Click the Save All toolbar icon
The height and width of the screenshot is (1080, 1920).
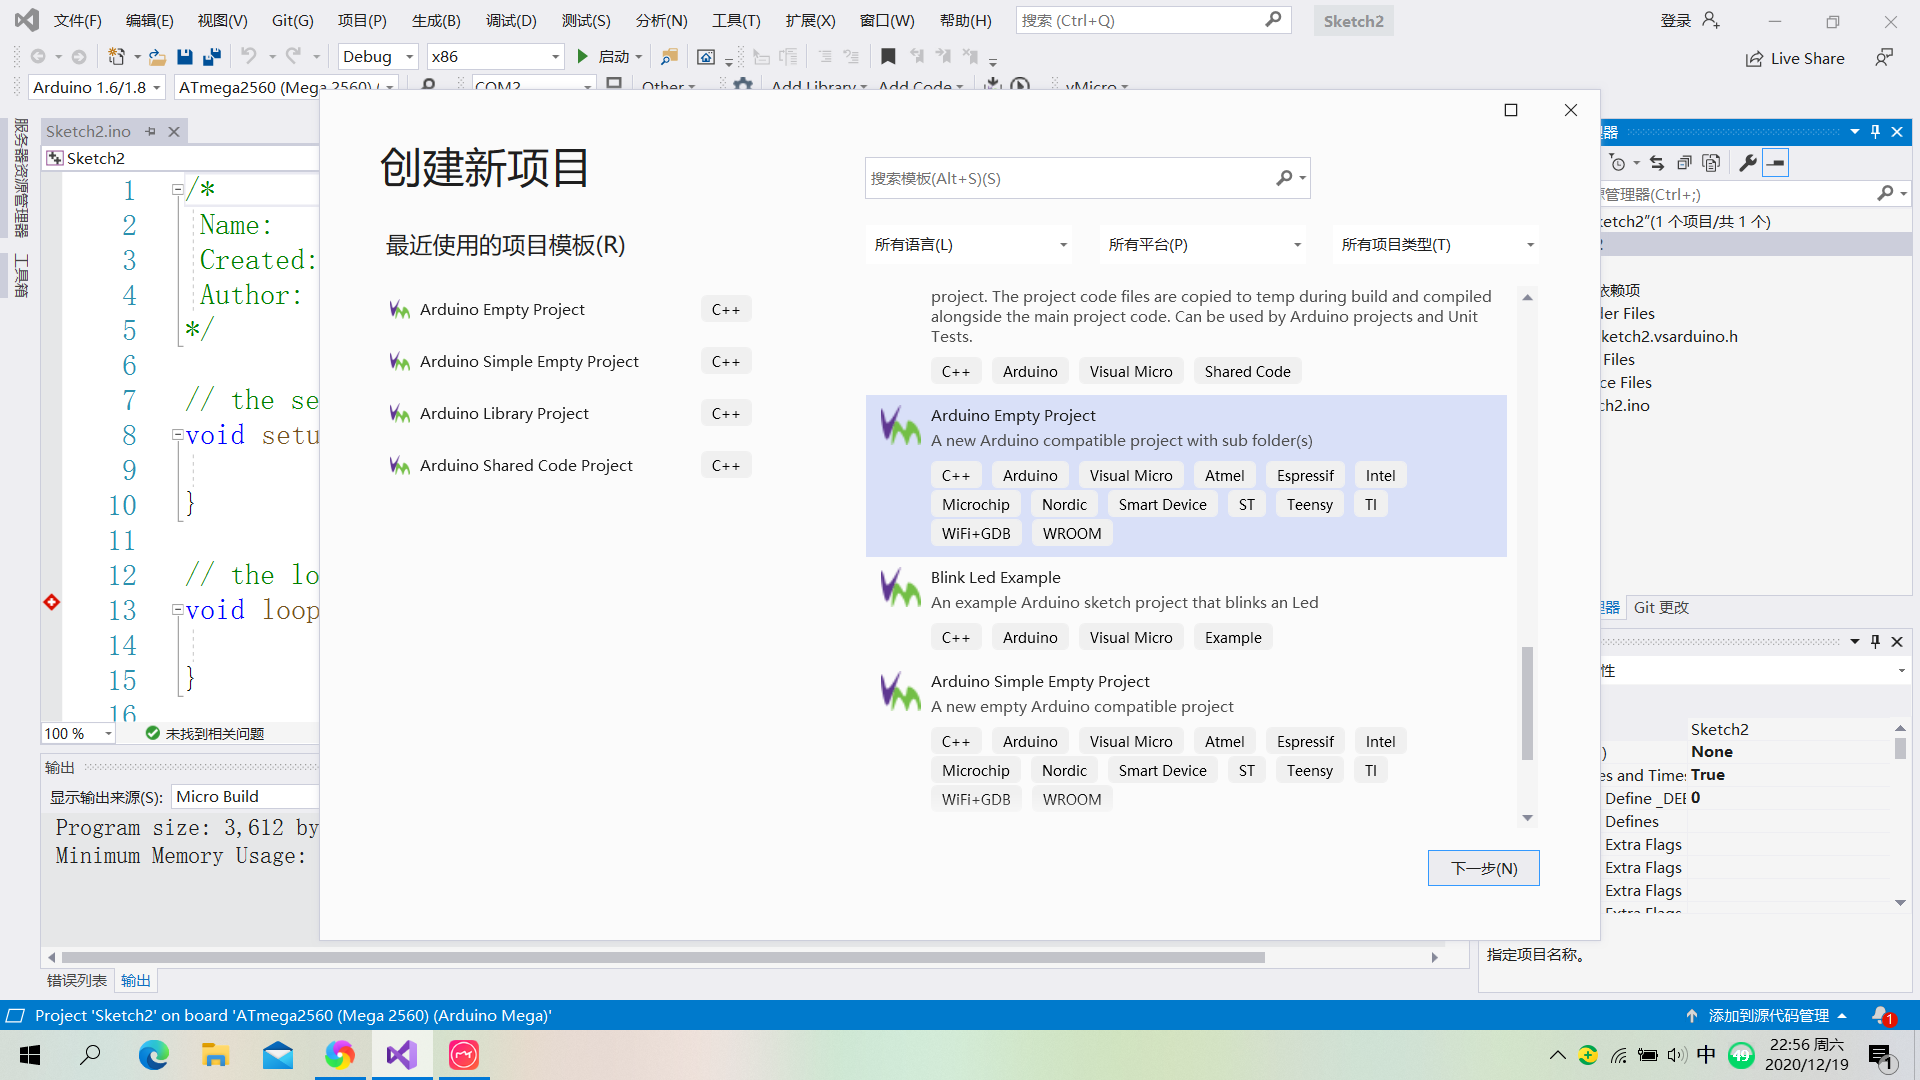click(x=212, y=57)
